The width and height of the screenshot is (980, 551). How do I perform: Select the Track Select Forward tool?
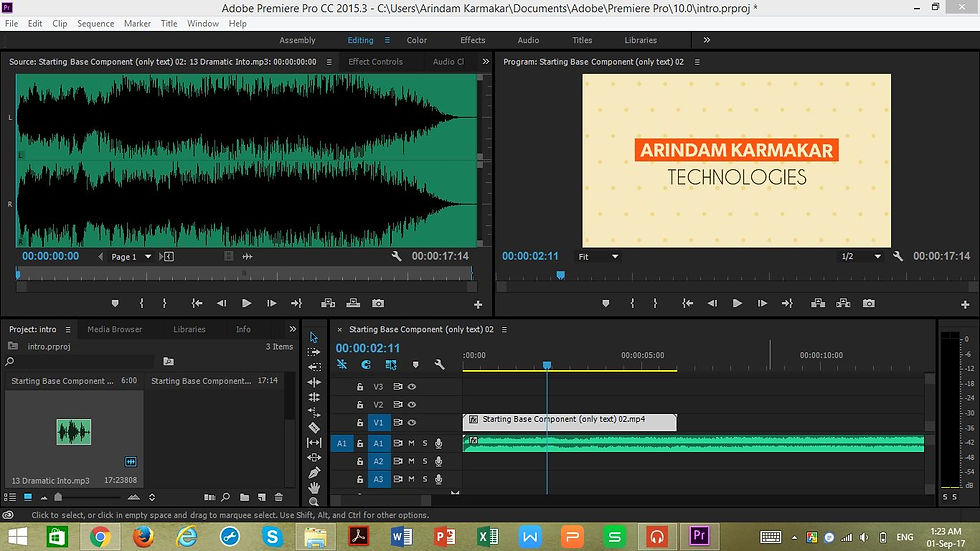click(314, 352)
